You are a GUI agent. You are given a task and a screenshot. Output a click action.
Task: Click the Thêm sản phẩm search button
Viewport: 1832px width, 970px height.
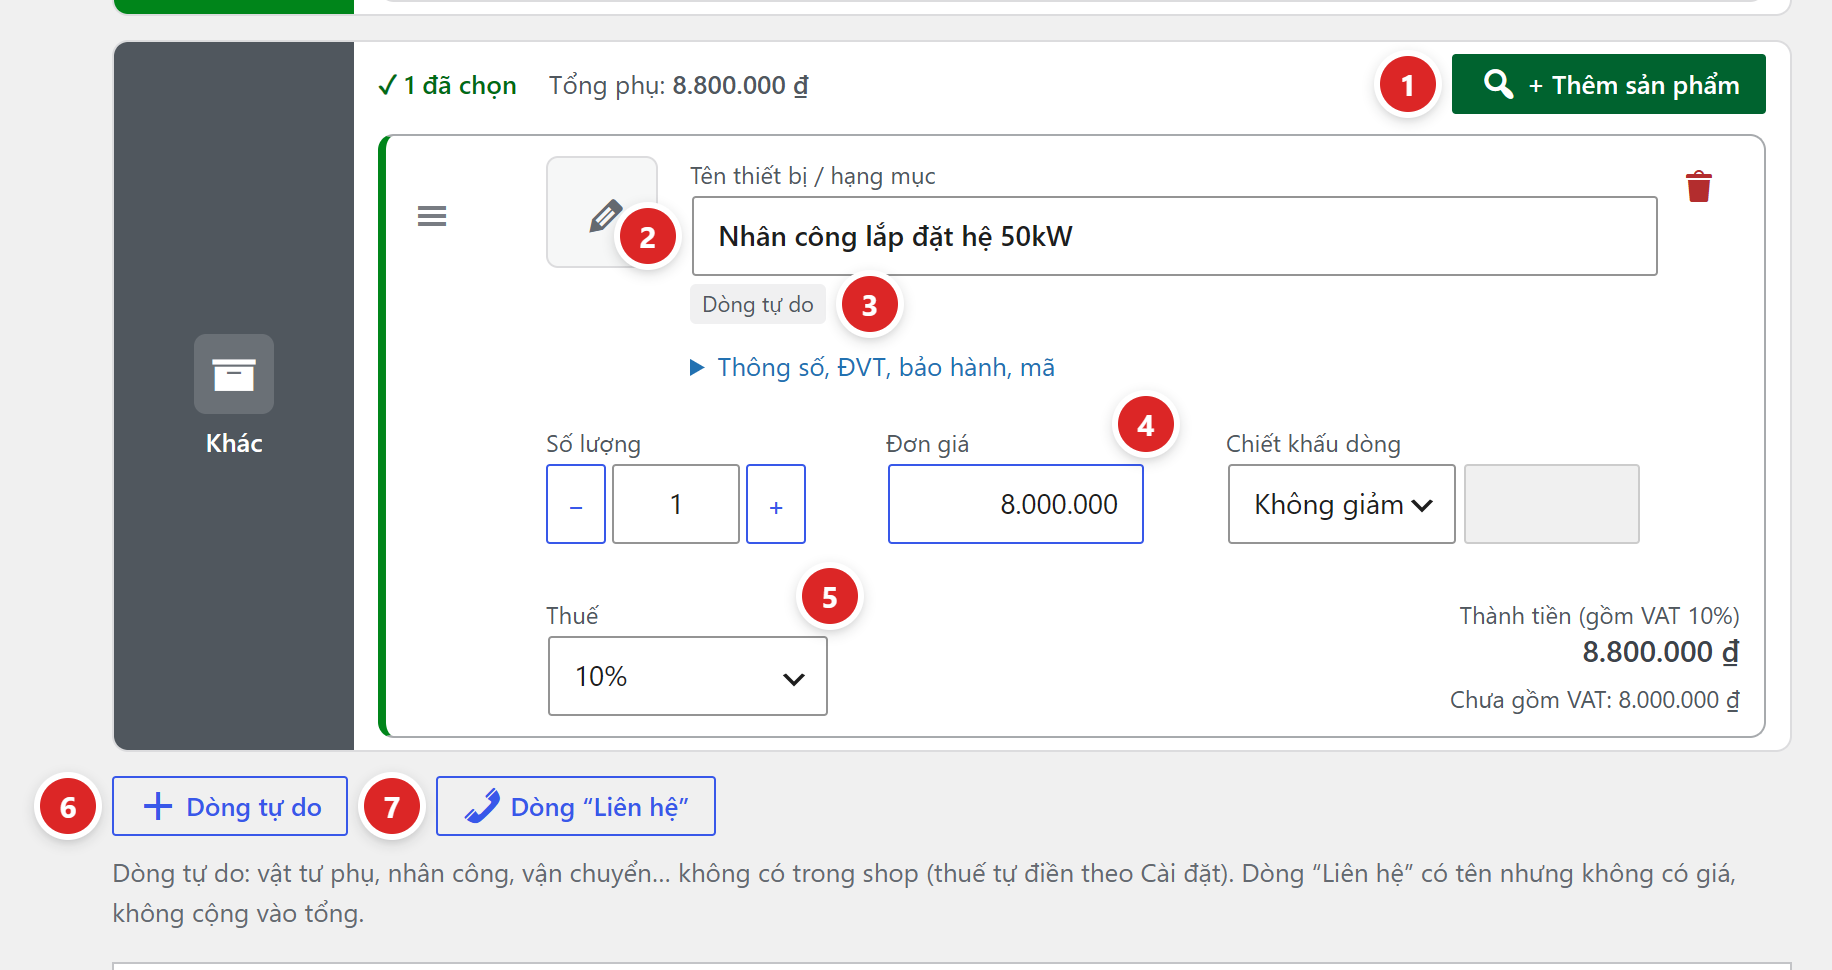tap(1608, 84)
